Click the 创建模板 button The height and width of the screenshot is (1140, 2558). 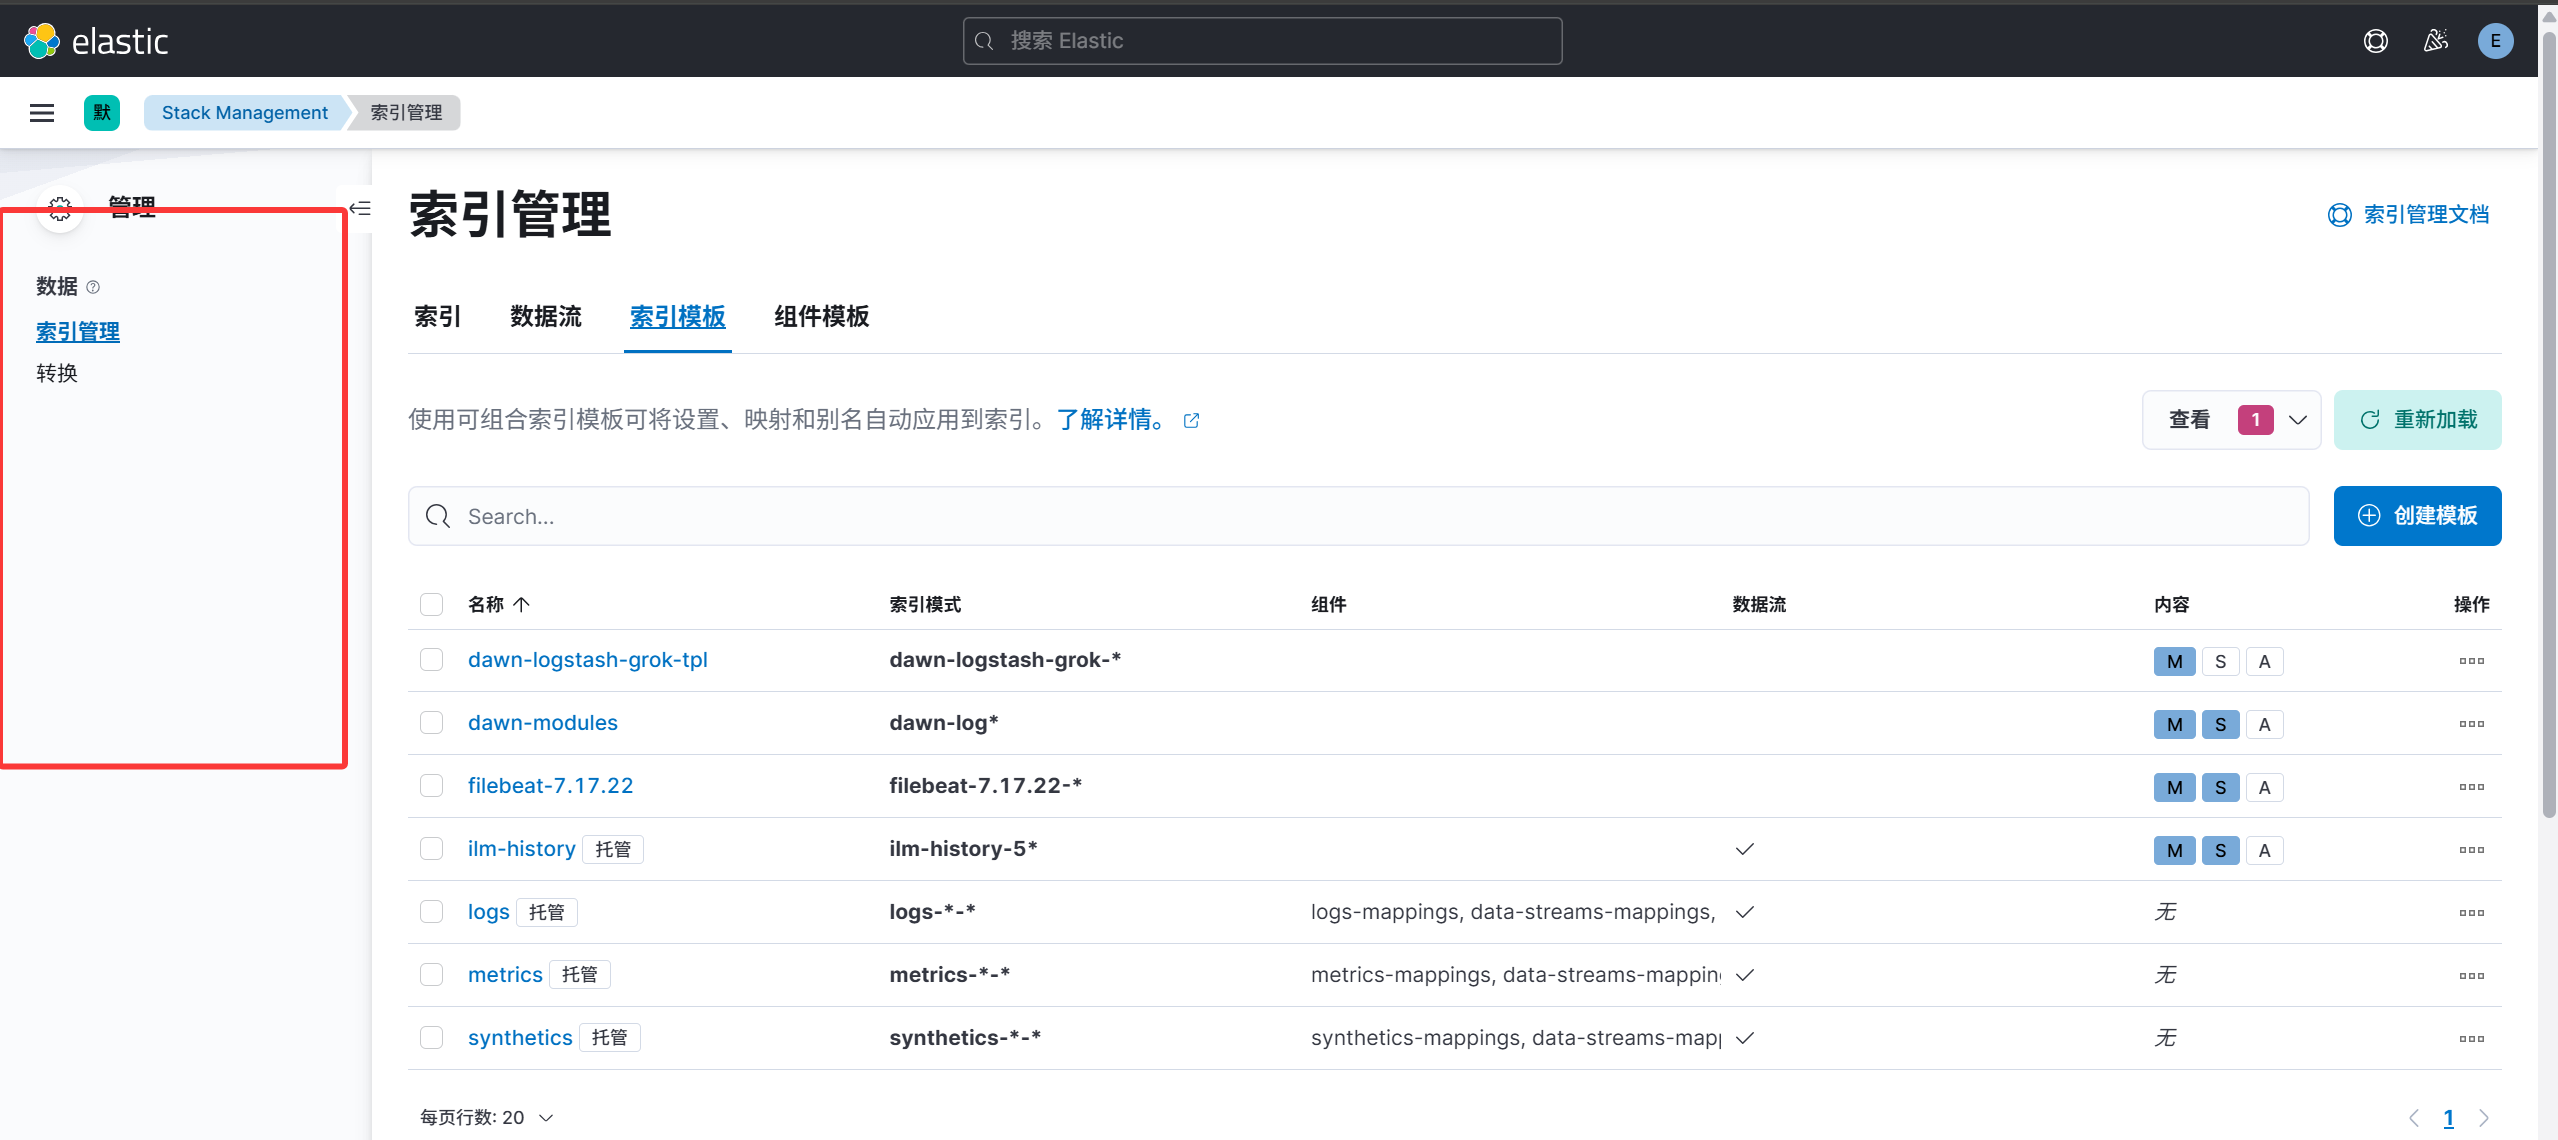click(x=2417, y=516)
